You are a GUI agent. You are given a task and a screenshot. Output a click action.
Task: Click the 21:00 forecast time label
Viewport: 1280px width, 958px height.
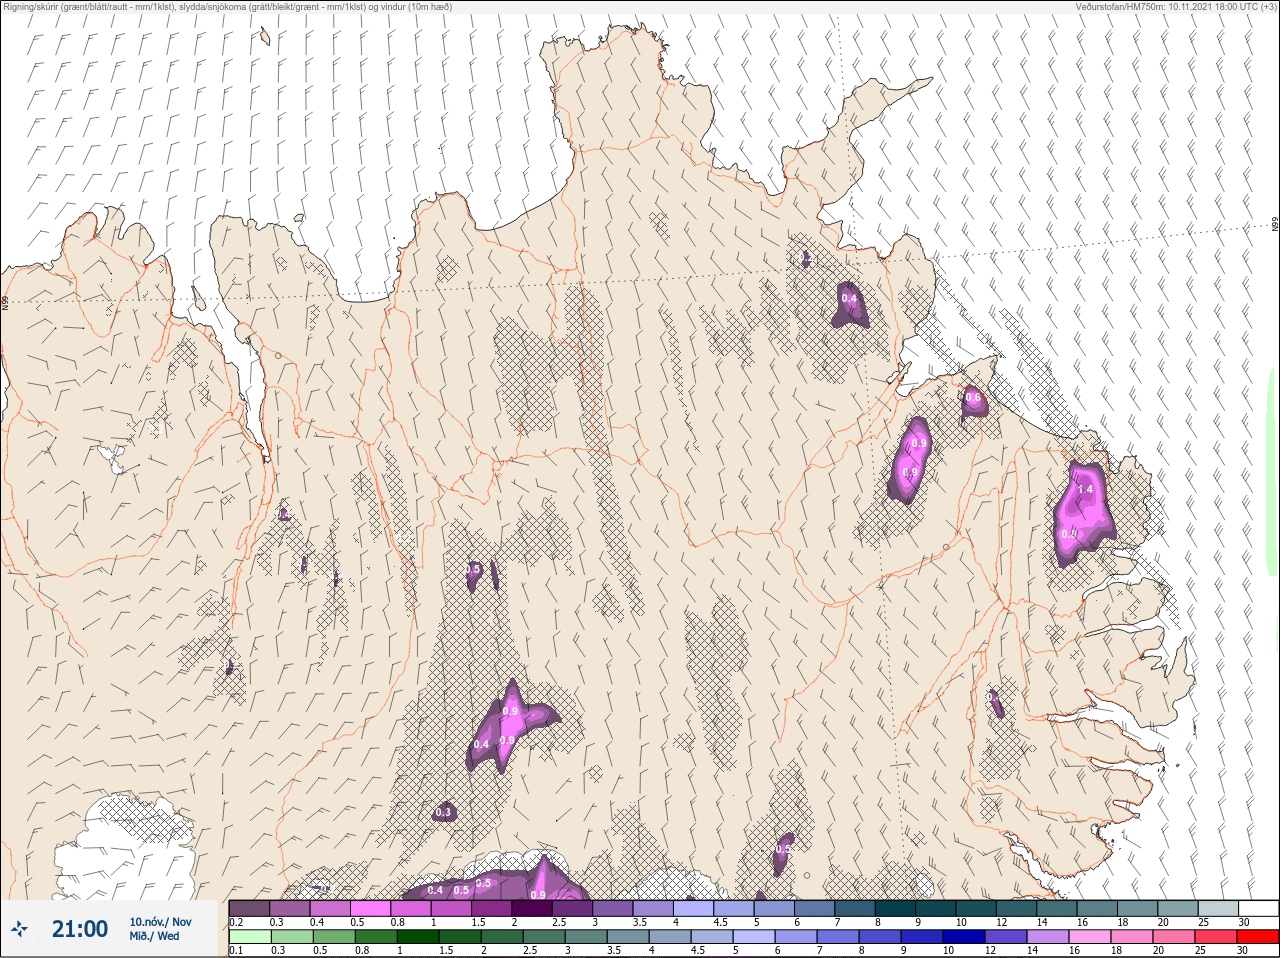80,929
